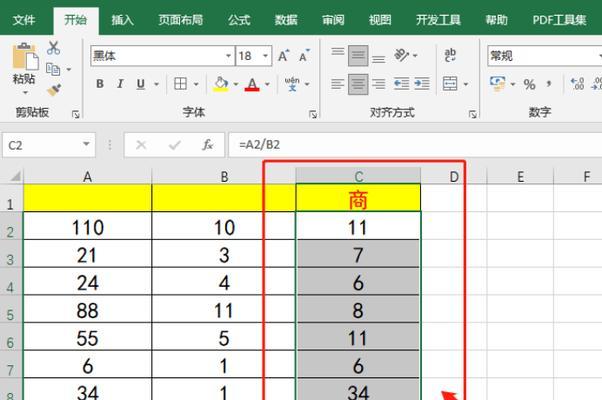Open font size 18 dropdown
Image resolution: width=602 pixels, height=400 pixels.
coord(265,56)
